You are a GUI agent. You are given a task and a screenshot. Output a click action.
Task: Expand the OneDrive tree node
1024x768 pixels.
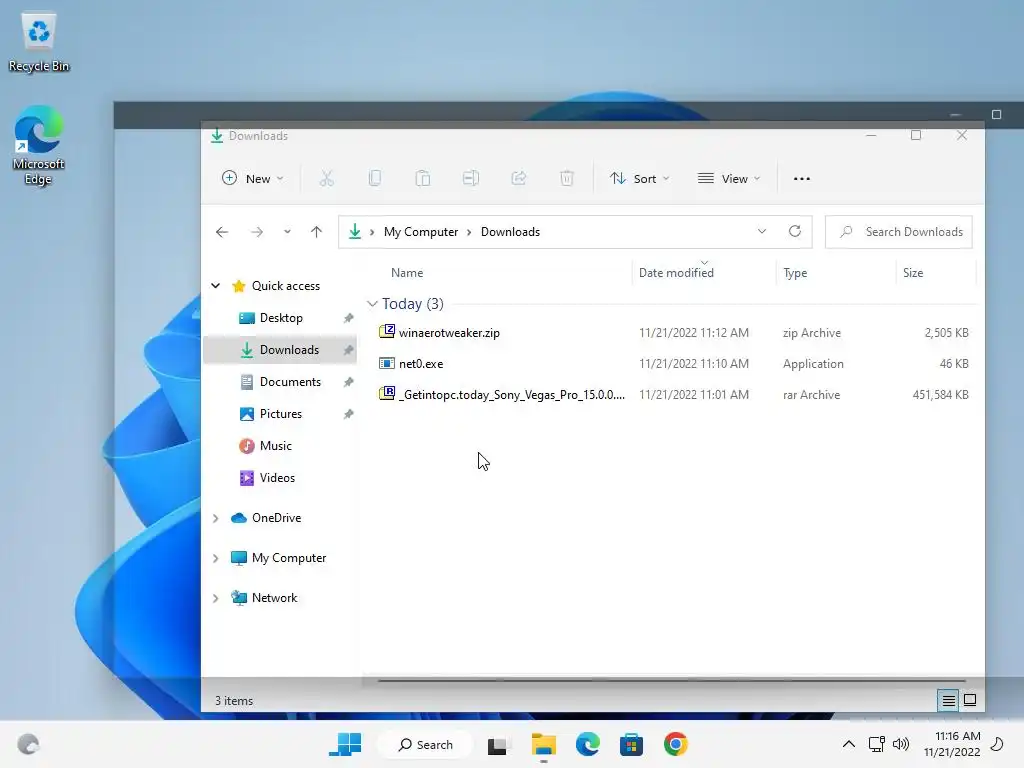[x=216, y=518]
